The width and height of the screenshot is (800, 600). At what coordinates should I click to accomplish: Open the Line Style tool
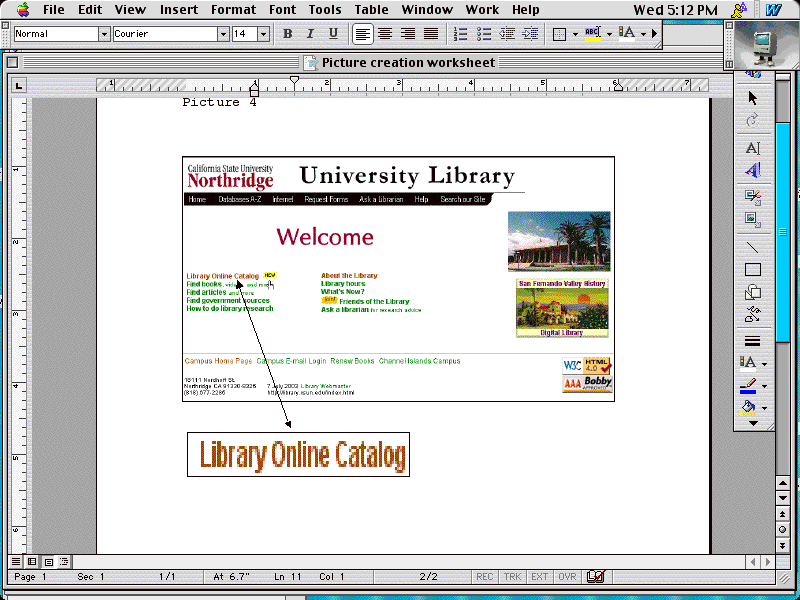point(753,341)
